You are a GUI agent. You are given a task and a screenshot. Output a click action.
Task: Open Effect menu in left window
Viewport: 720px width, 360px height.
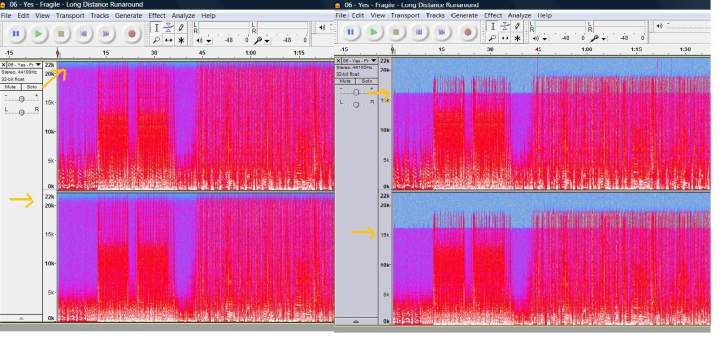(x=157, y=16)
